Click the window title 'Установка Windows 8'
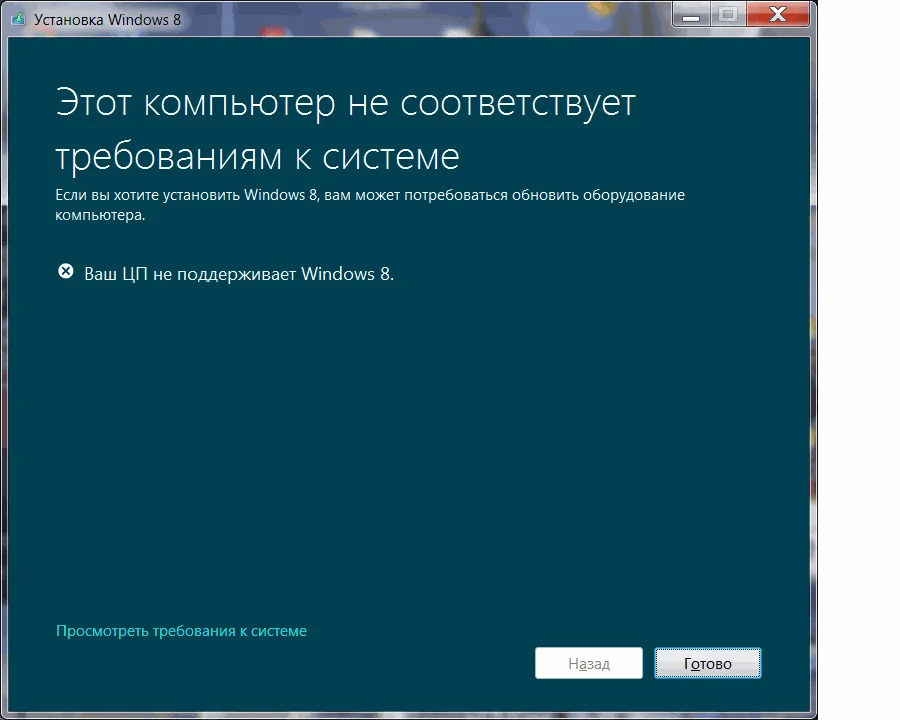The height and width of the screenshot is (720, 900). point(107,20)
